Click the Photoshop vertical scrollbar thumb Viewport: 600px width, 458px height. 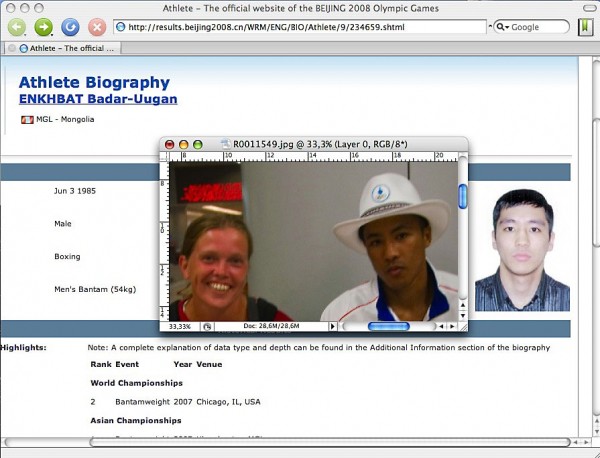[x=463, y=197]
